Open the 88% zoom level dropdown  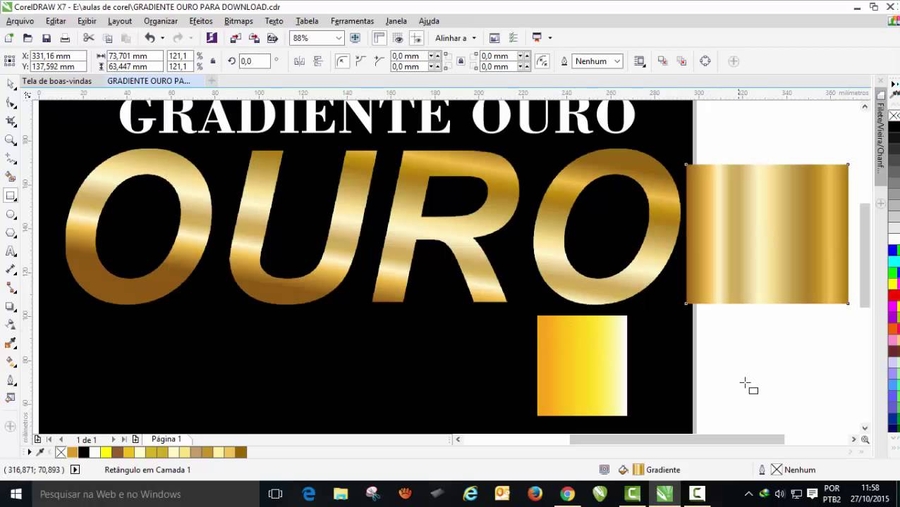(x=338, y=38)
